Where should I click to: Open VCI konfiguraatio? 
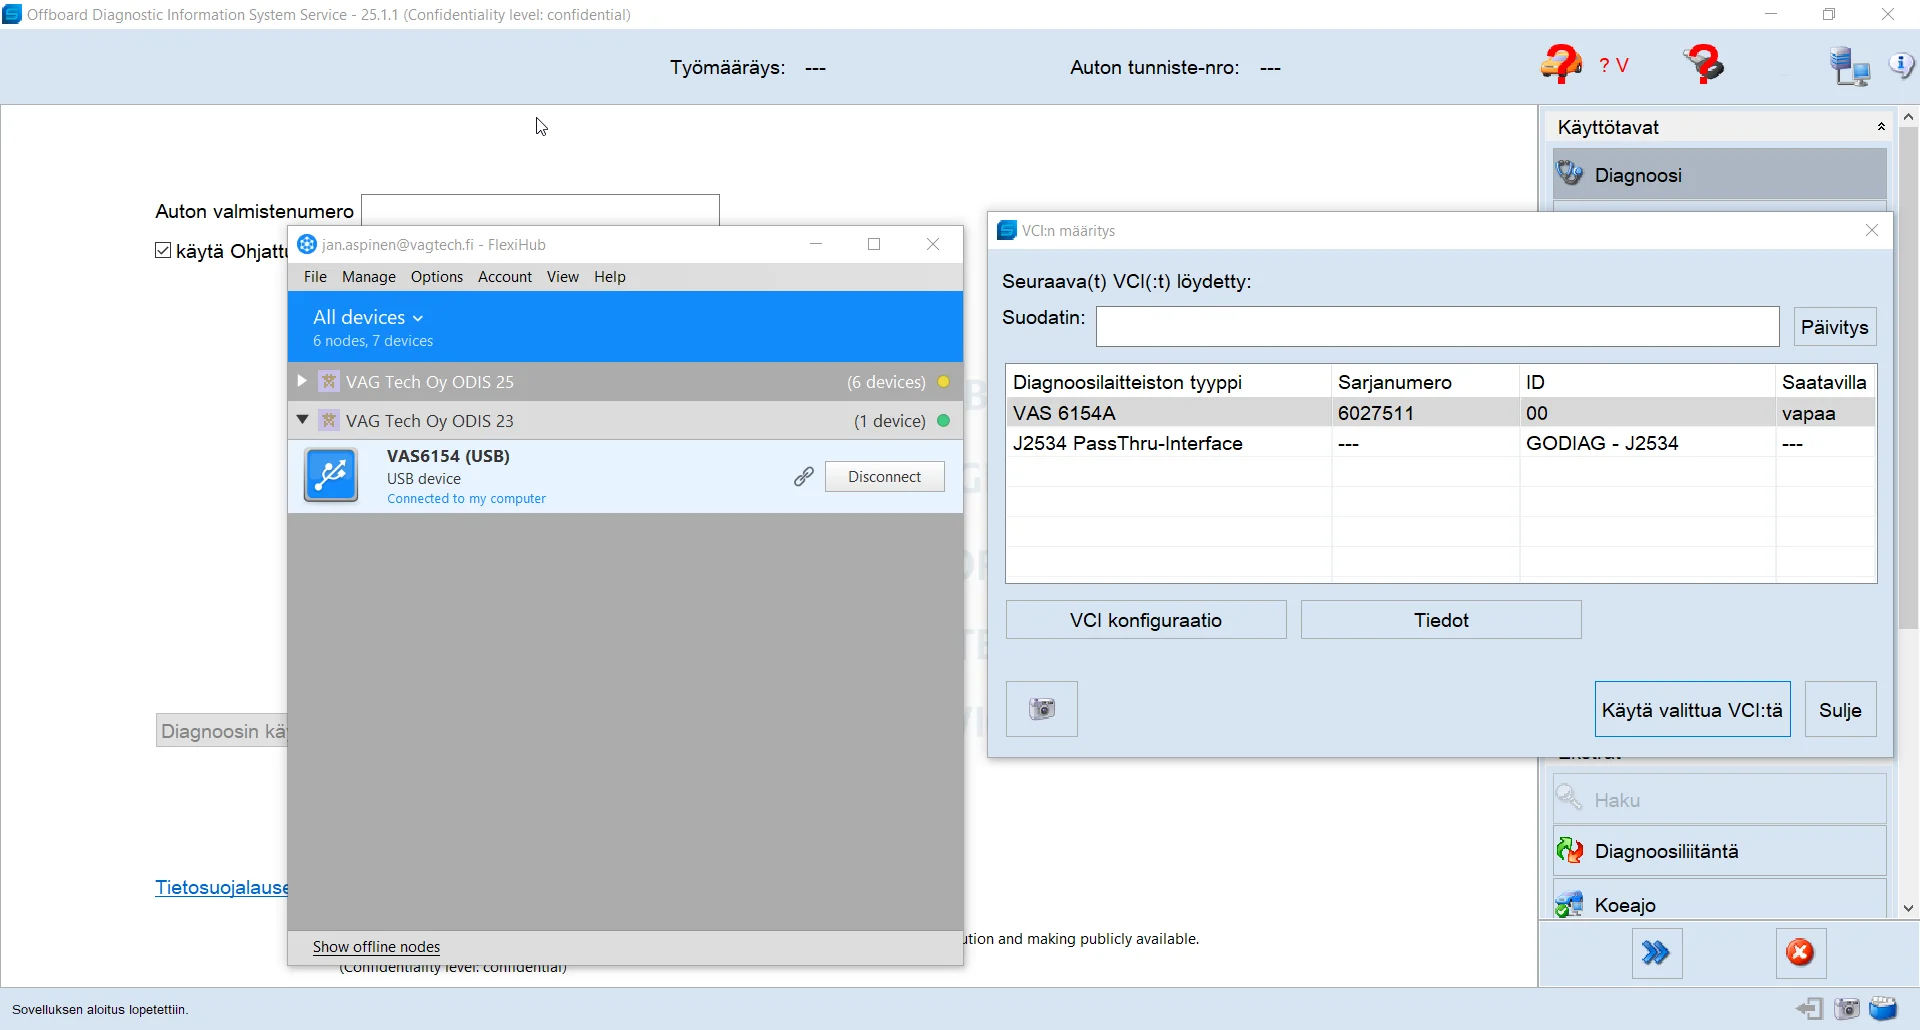point(1146,620)
